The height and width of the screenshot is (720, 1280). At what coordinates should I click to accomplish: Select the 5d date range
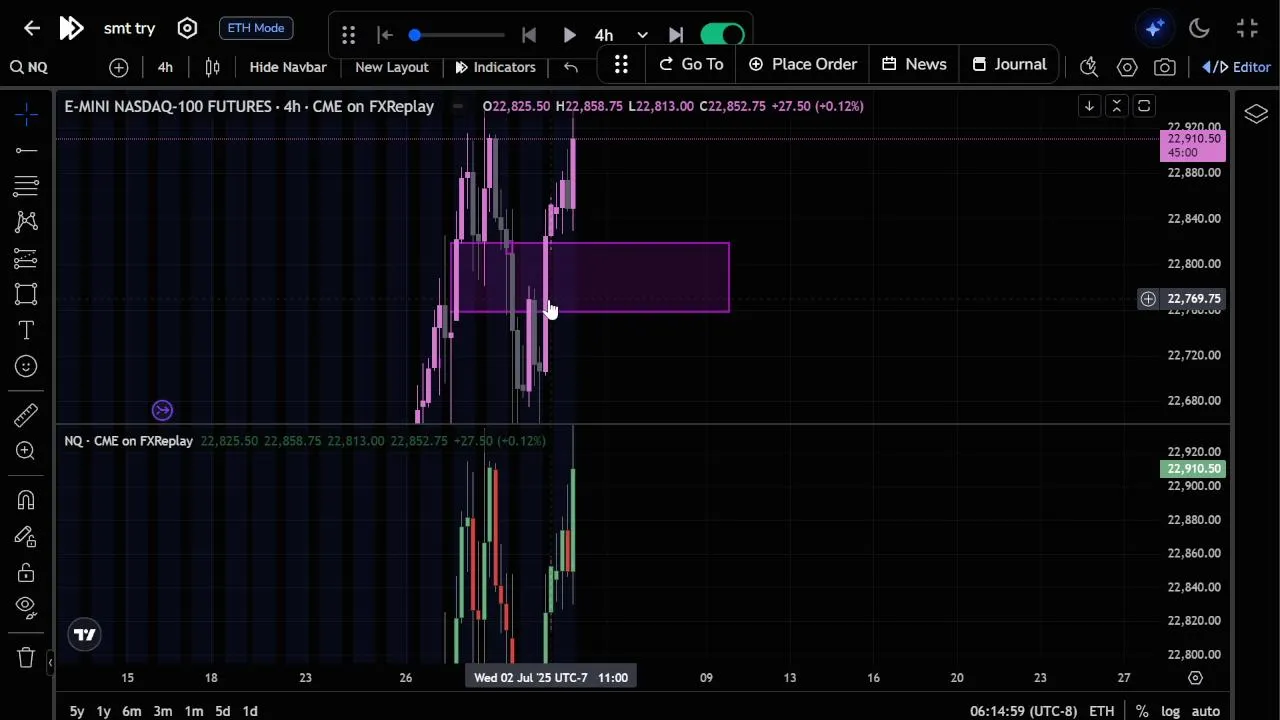coord(223,711)
